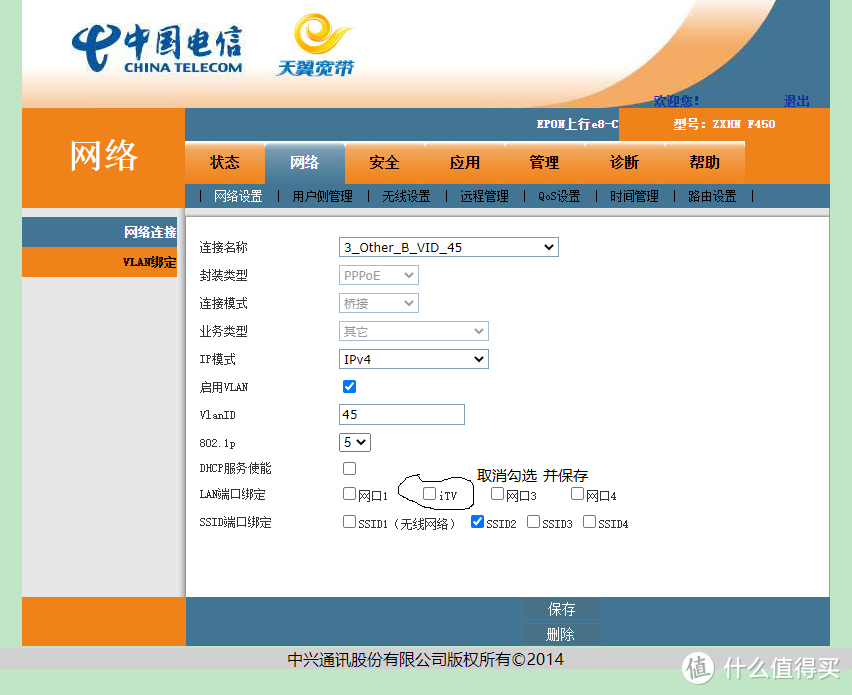Screen dimensions: 852x695
Task: Check the 网口1 LAN port binding
Action: [x=349, y=493]
